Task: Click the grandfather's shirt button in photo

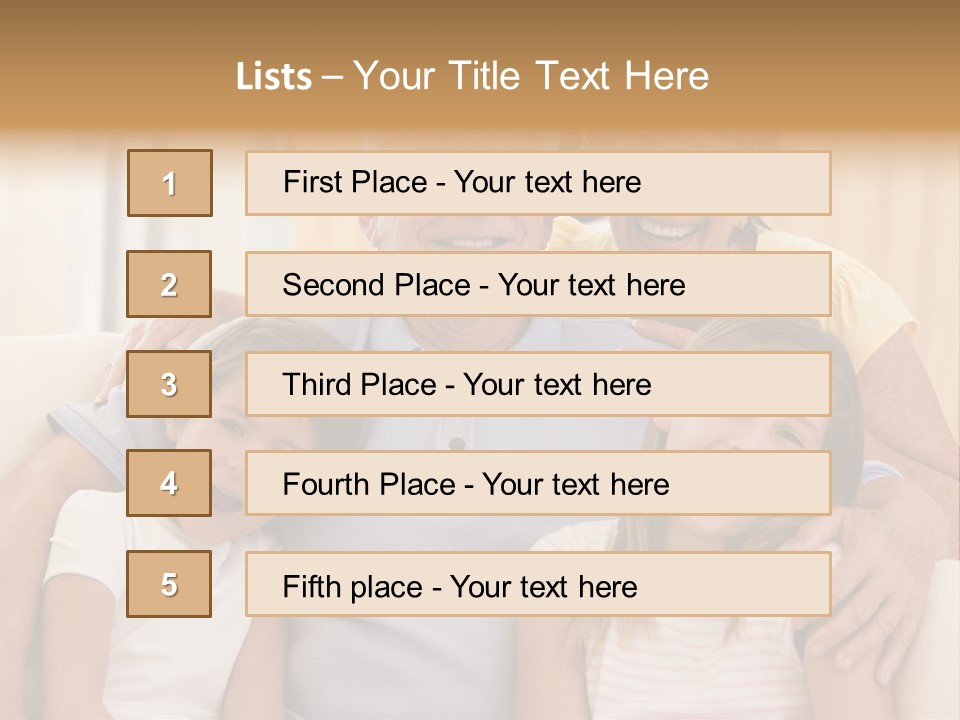Action: tap(457, 443)
